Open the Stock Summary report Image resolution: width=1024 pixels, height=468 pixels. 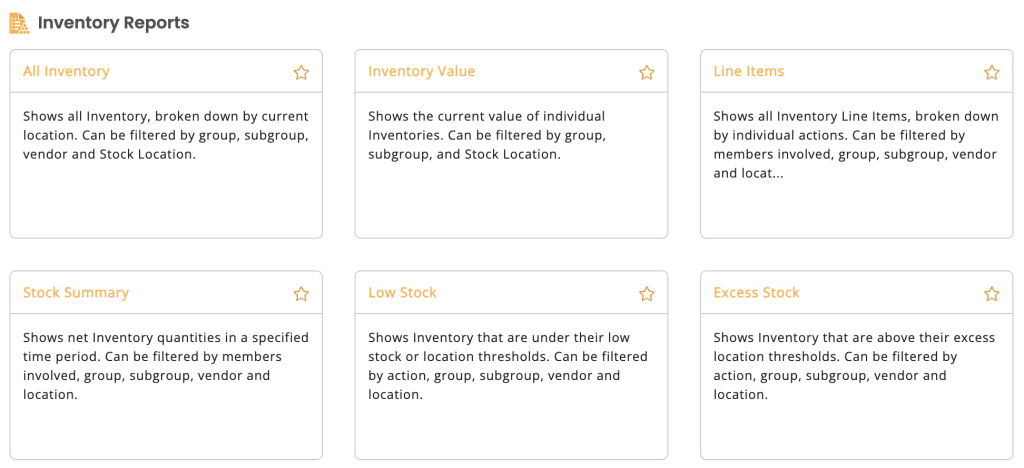point(76,292)
